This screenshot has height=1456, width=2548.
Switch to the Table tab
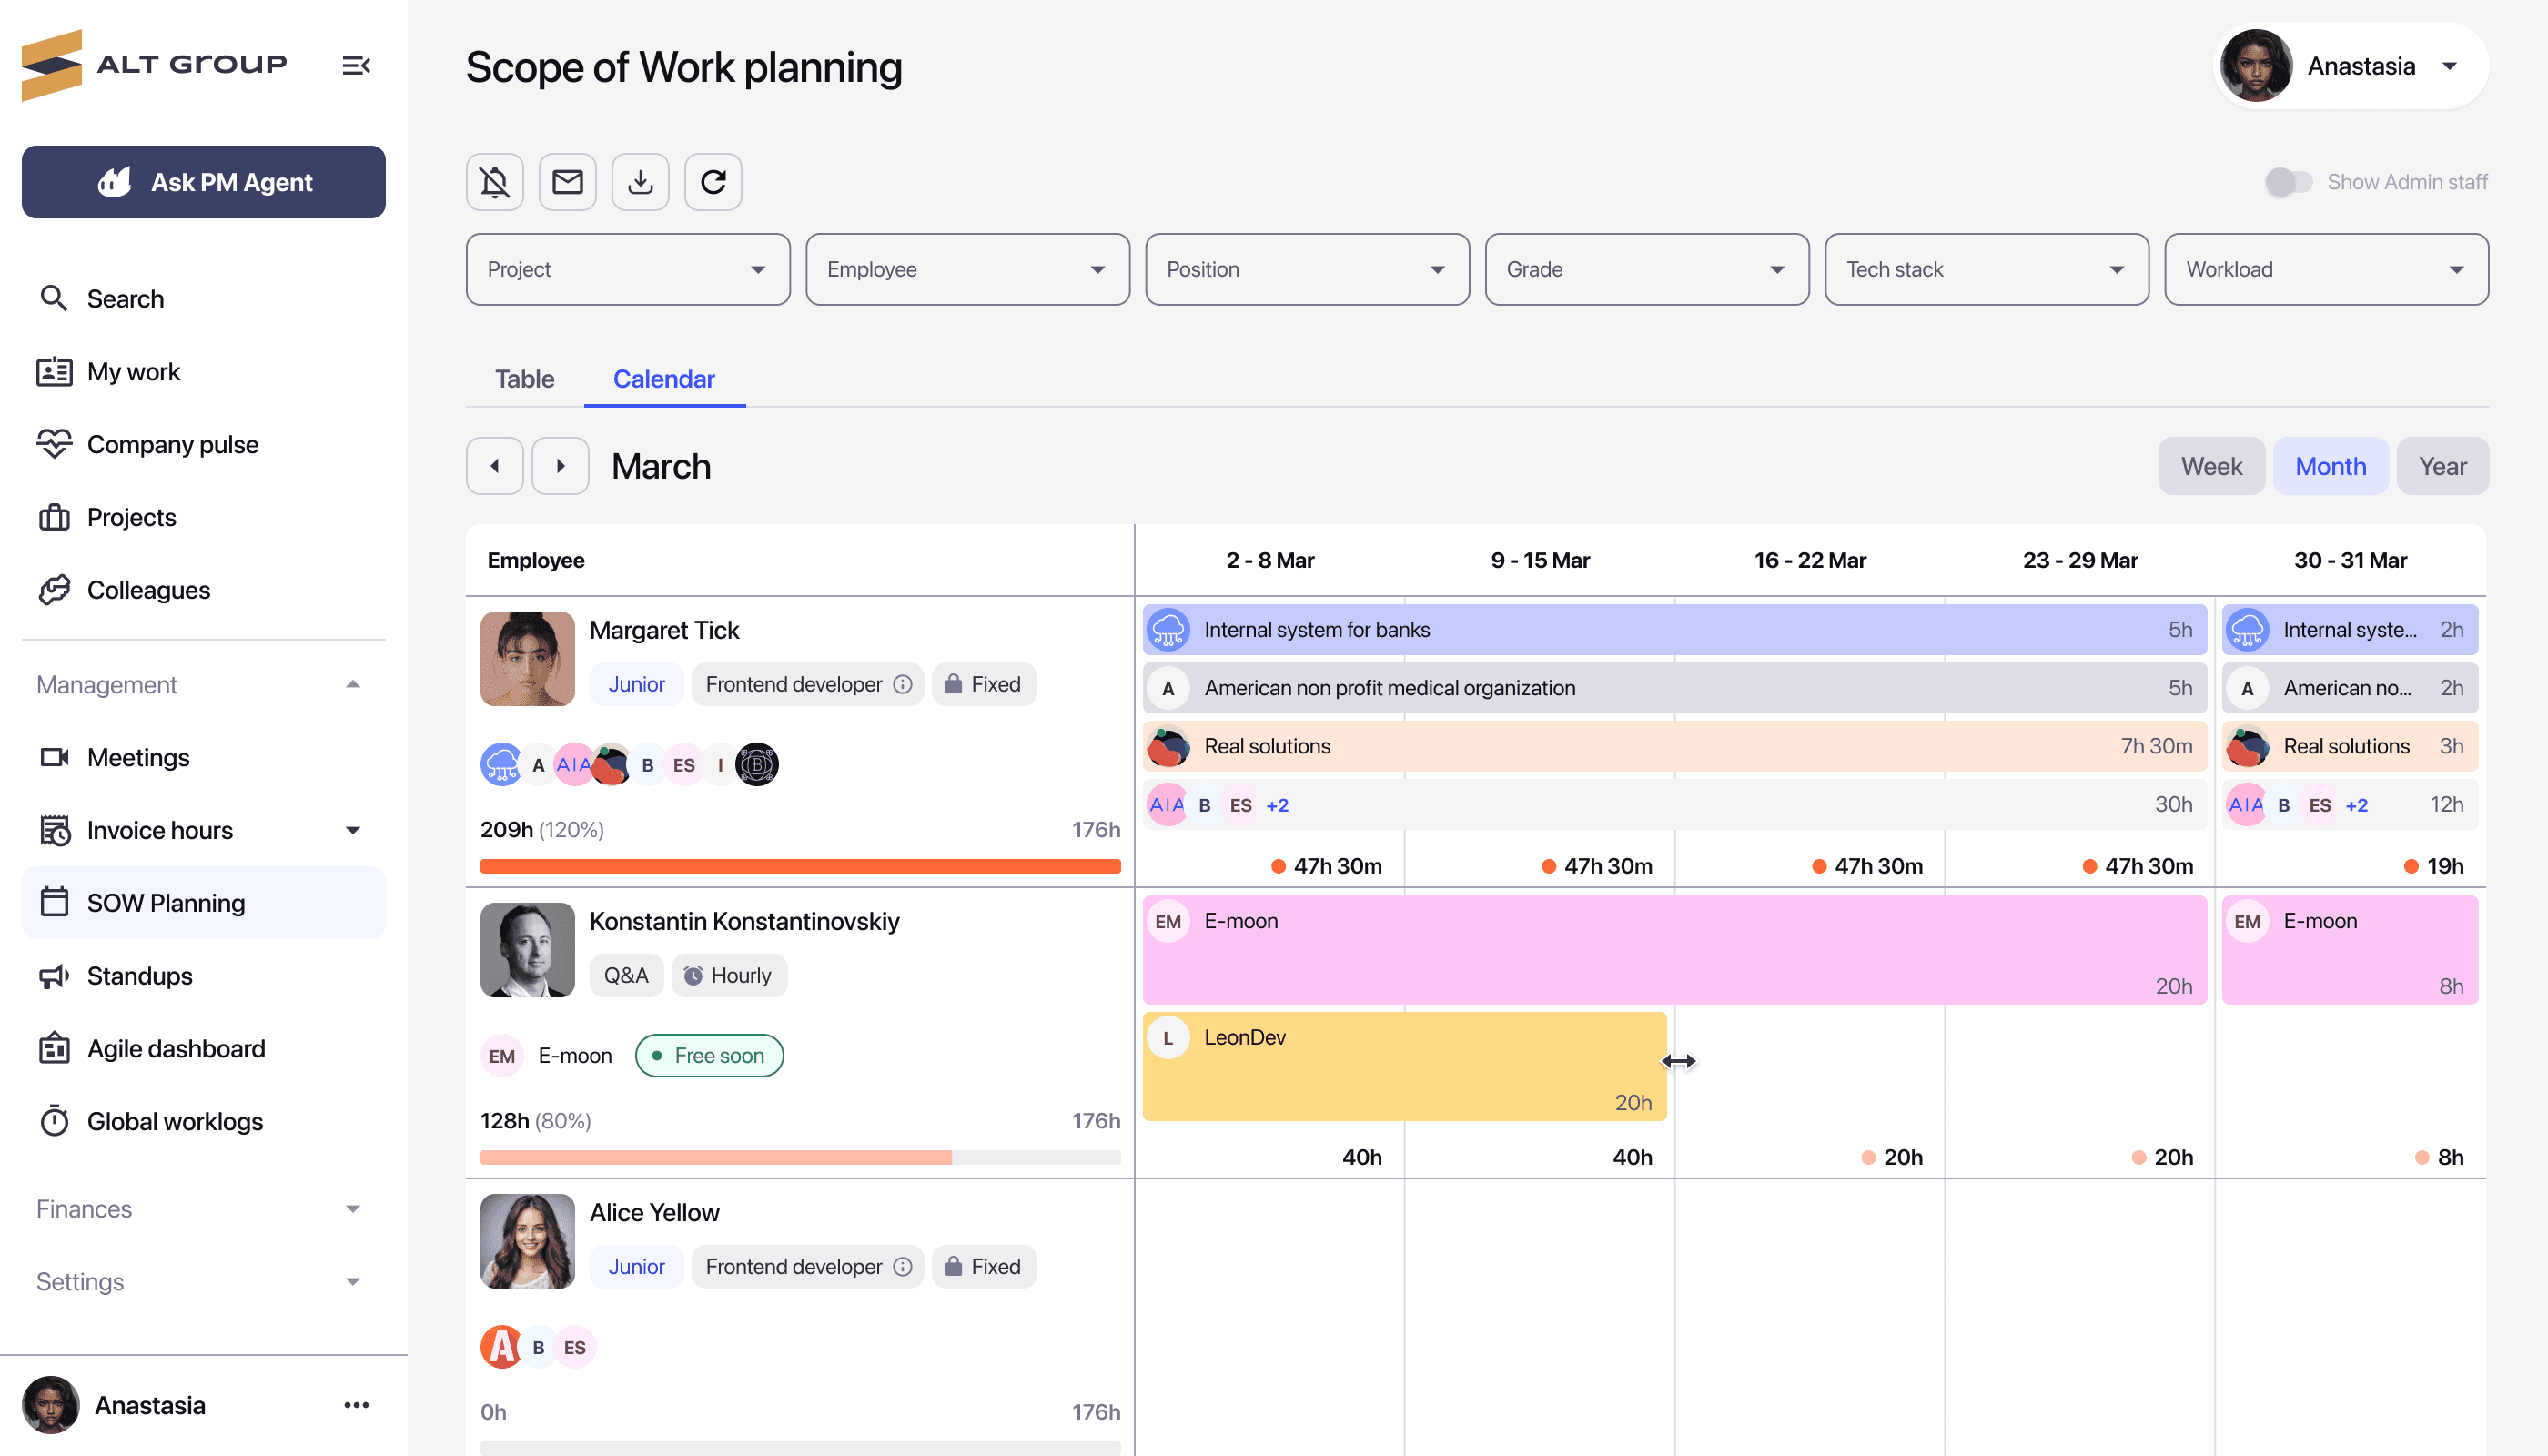click(x=524, y=379)
